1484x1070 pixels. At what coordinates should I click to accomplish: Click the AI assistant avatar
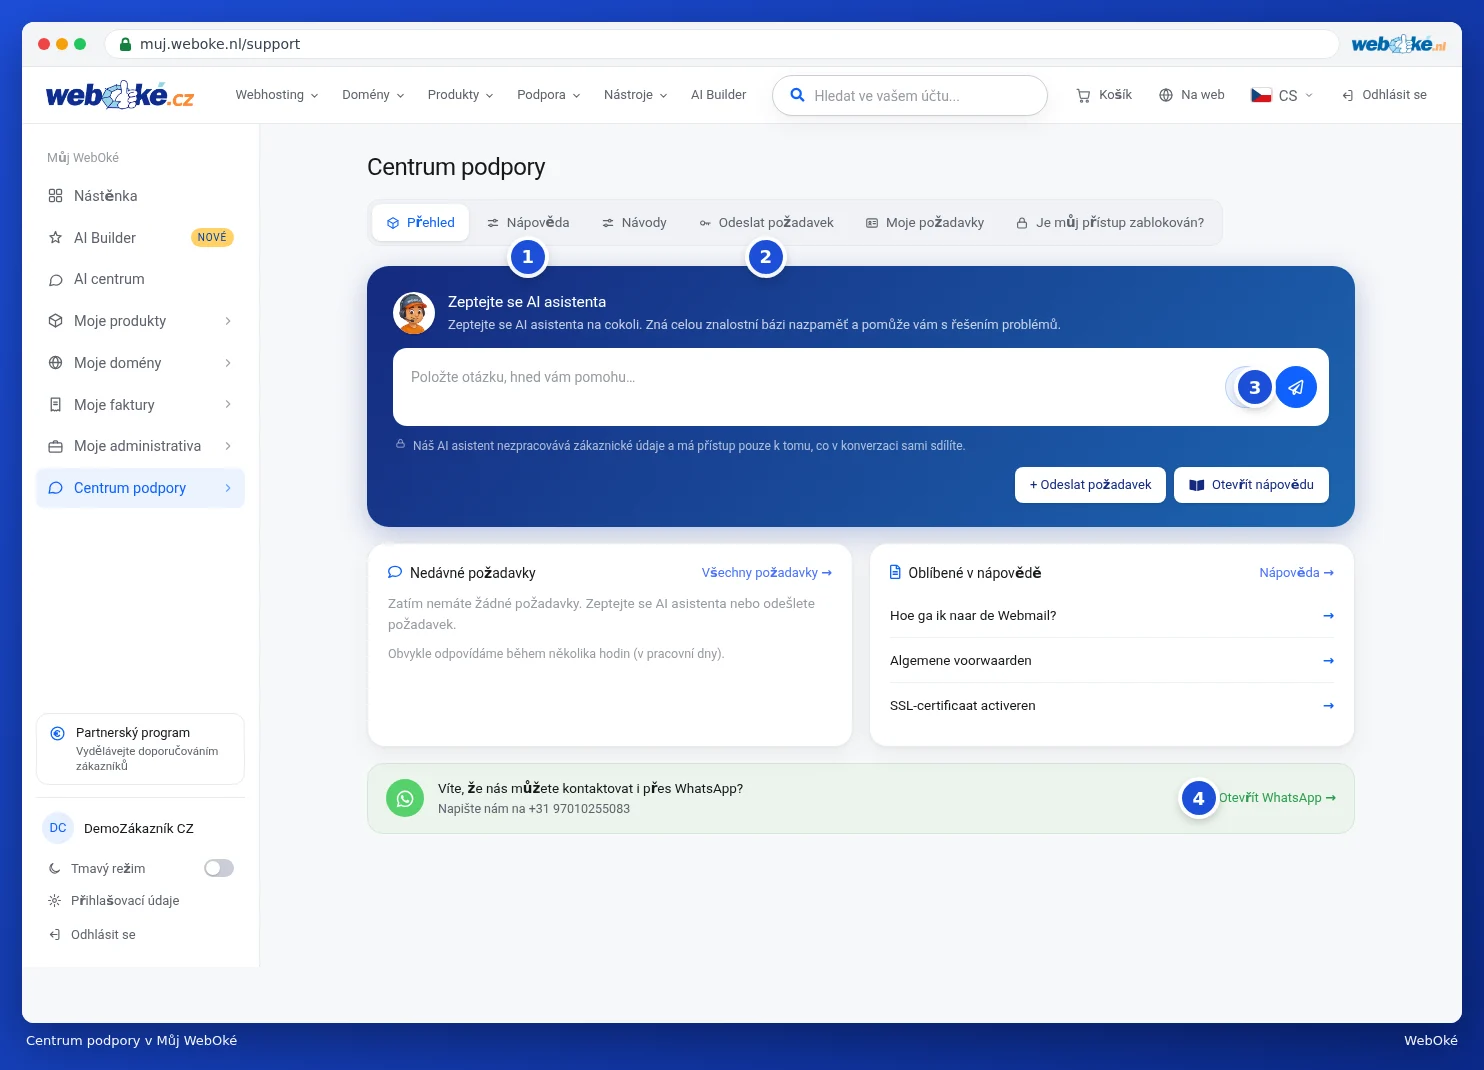tap(414, 313)
